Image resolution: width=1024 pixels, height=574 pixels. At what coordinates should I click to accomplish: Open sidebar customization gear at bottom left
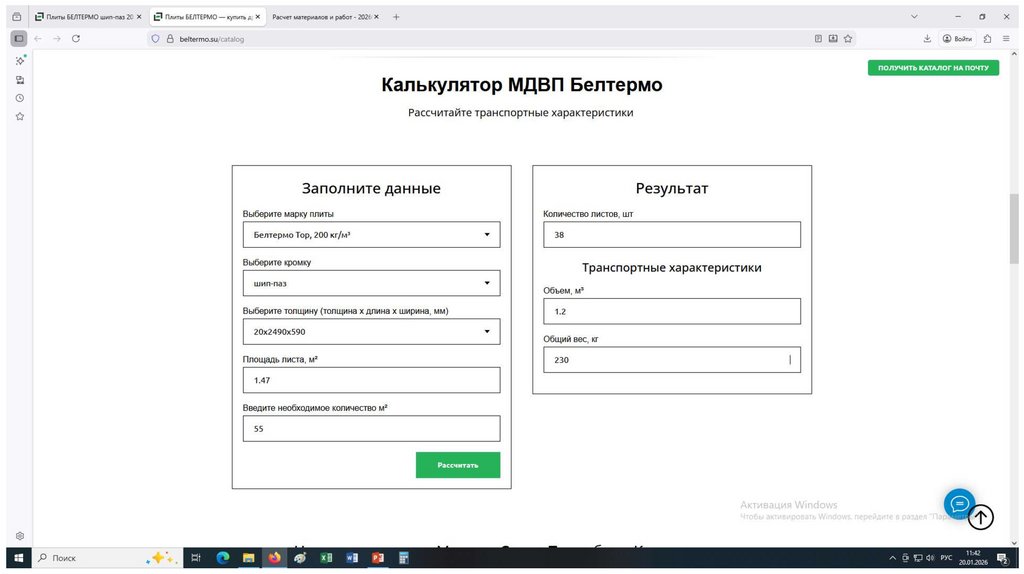click(20, 535)
